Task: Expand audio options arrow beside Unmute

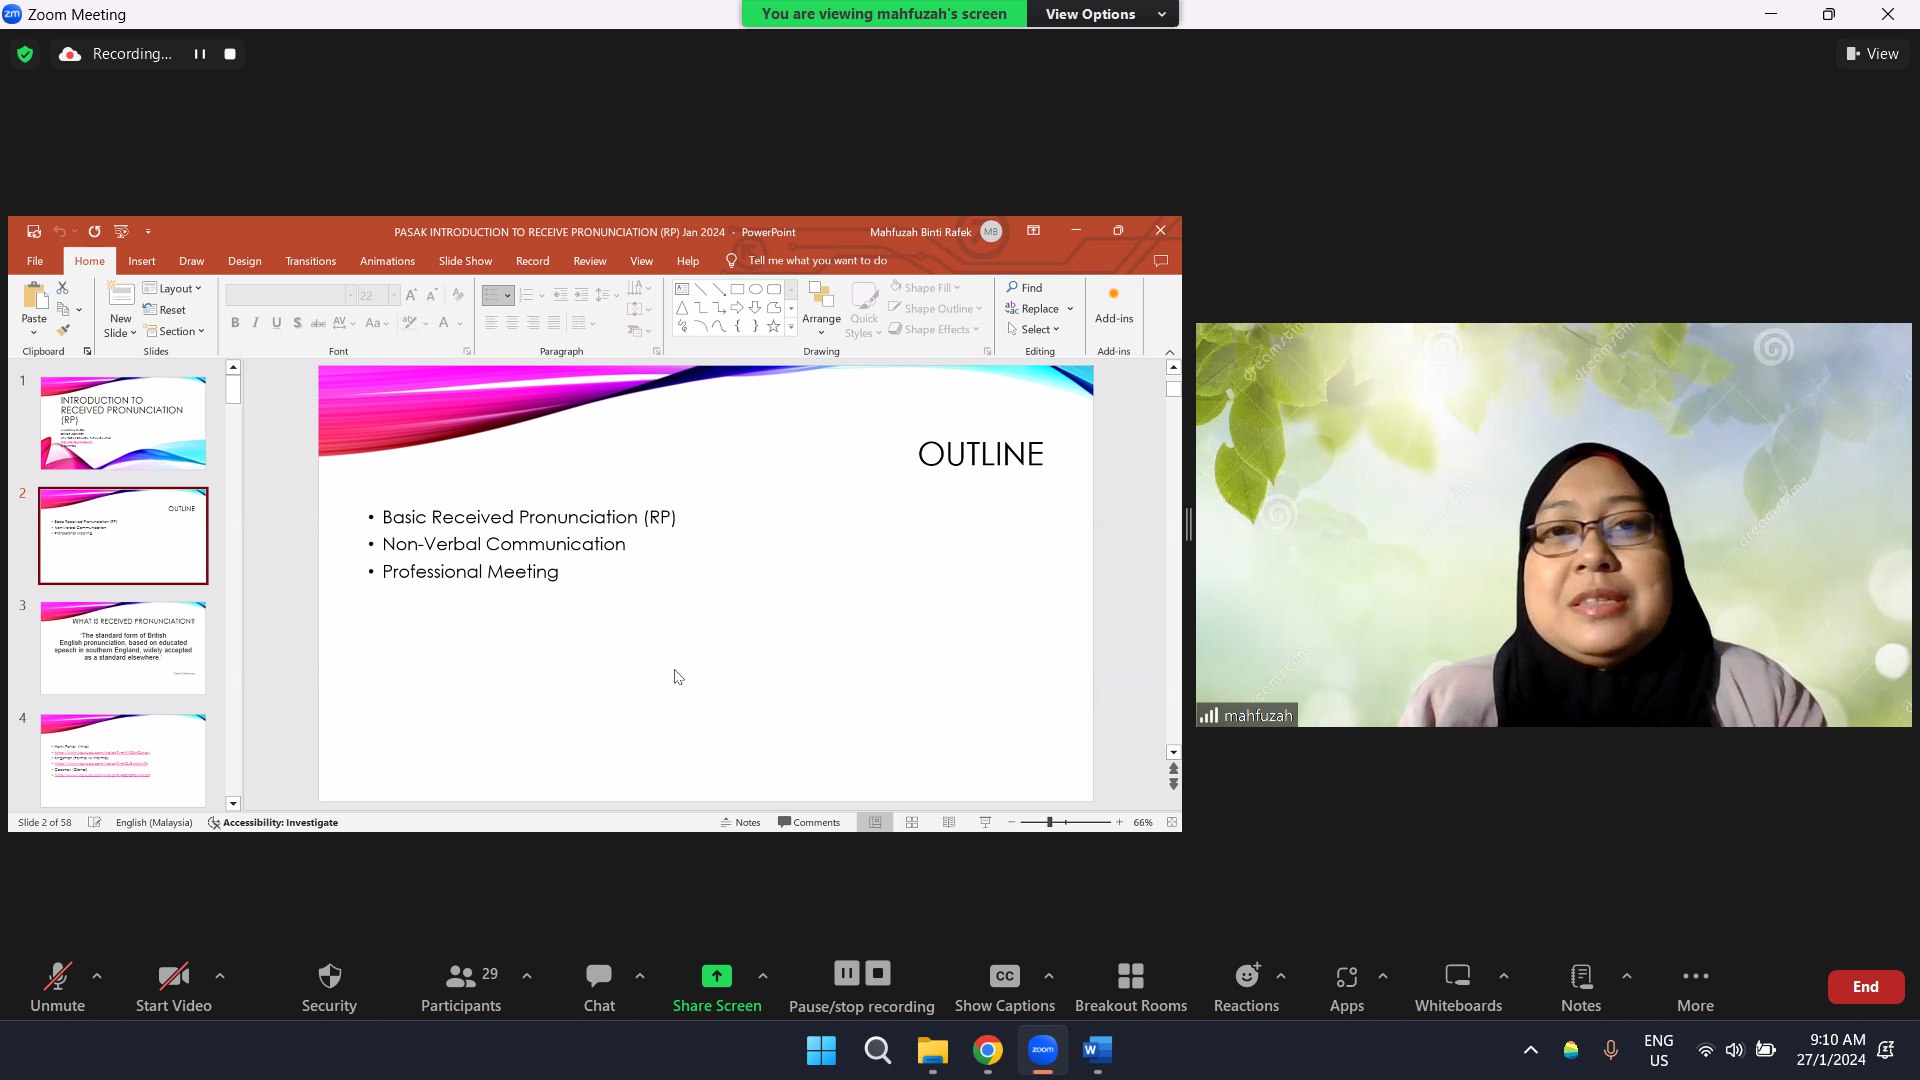Action: pyautogui.click(x=97, y=976)
